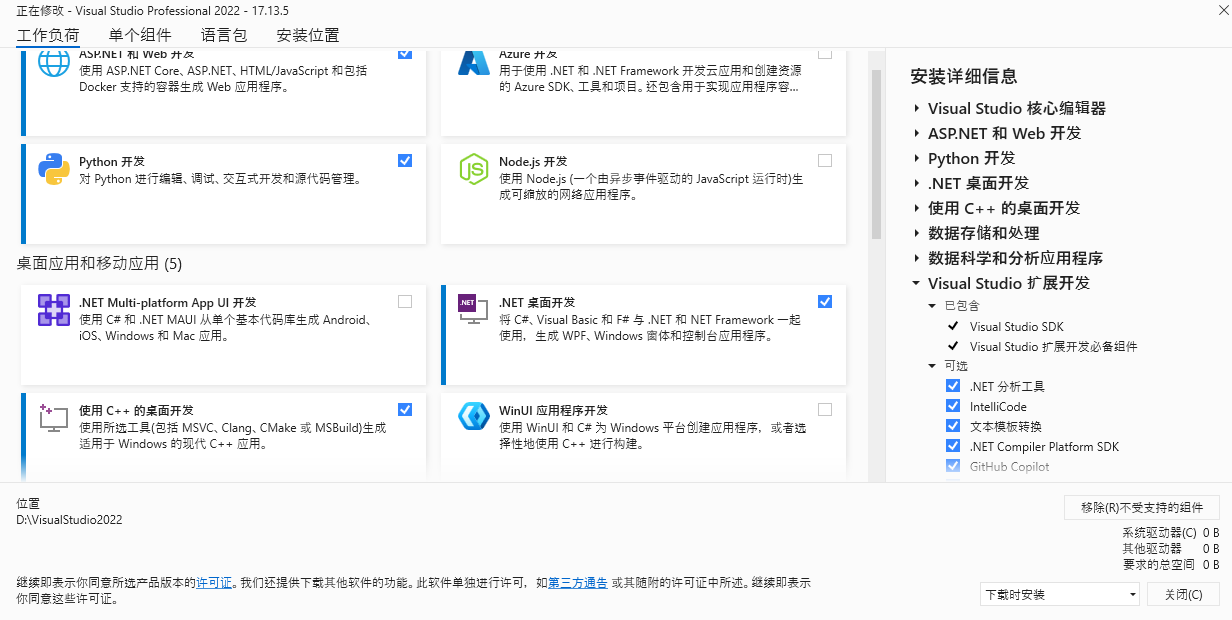This screenshot has width=1232, height=620.
Task: Click the WinUI 应用程序开发 icon
Action: [473, 417]
